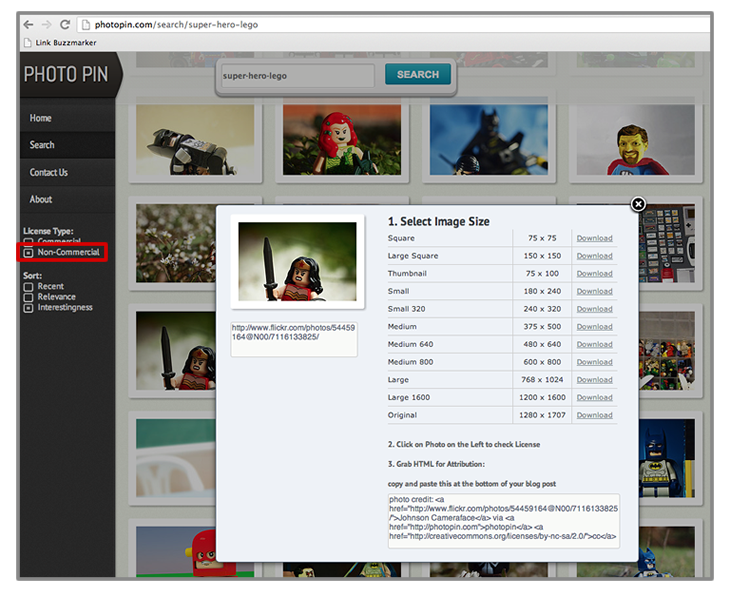This screenshot has width=730, height=595.
Task: Click the flickr photo URL box
Action: [x=294, y=339]
